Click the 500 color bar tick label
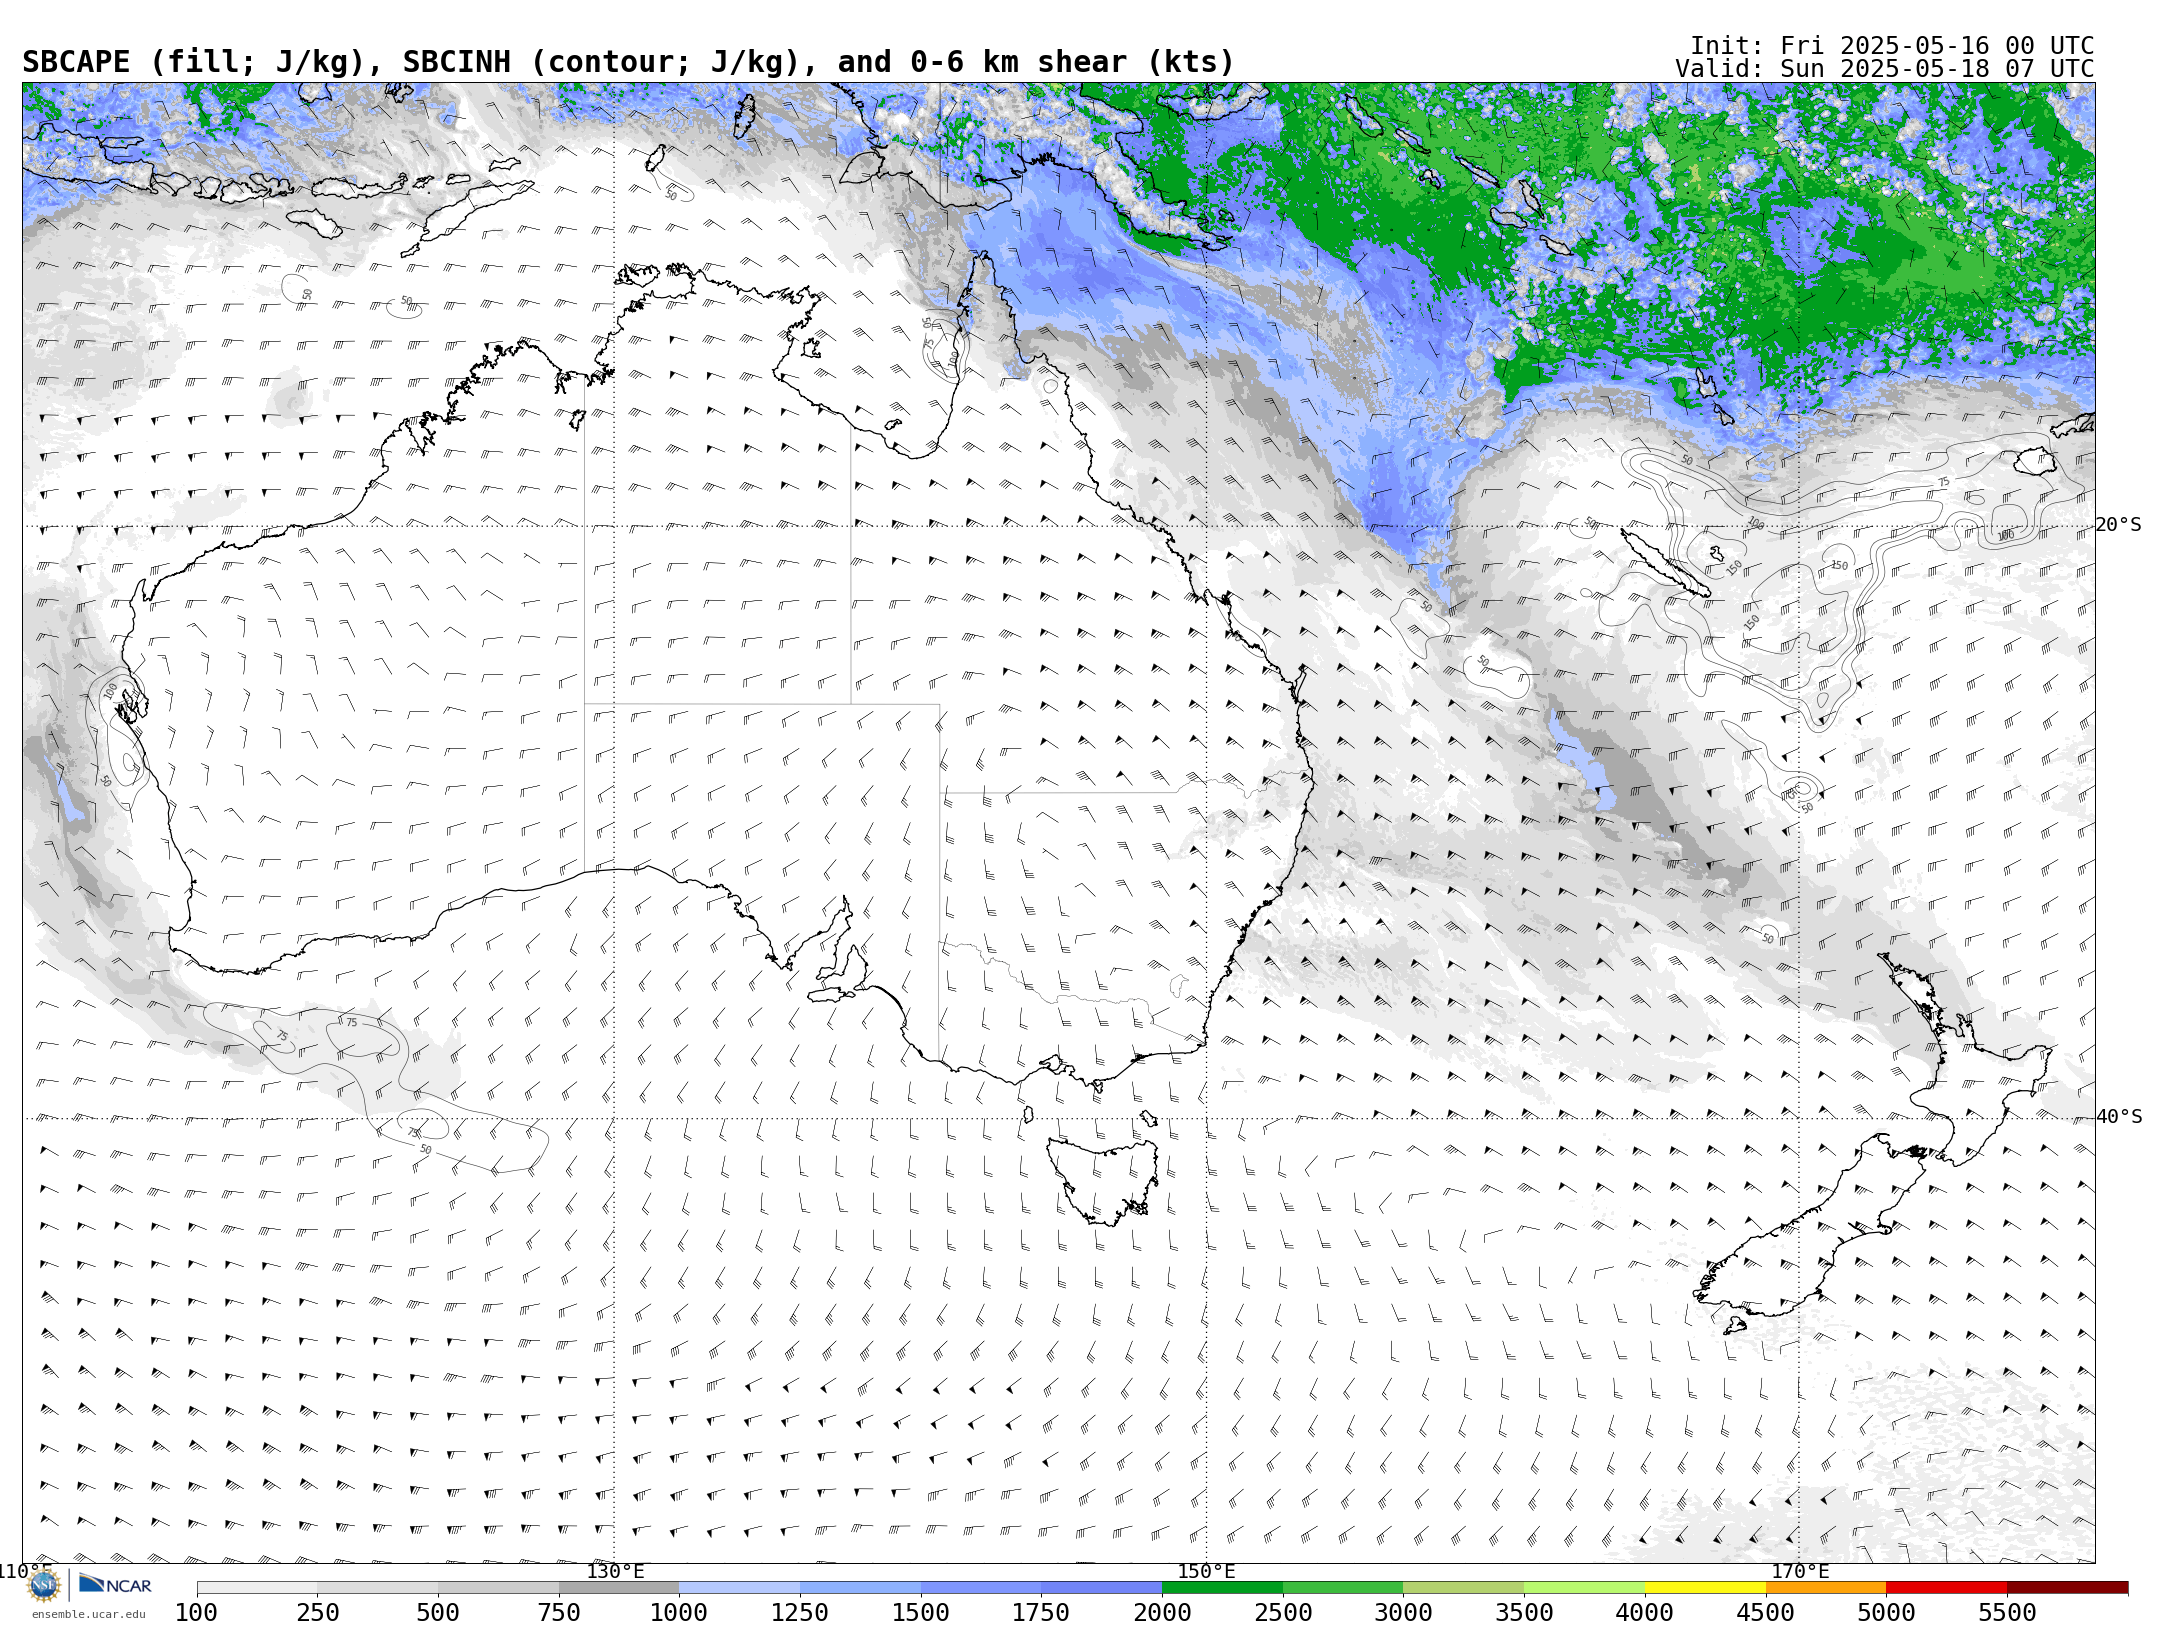The image size is (2160, 1626). (x=438, y=1612)
